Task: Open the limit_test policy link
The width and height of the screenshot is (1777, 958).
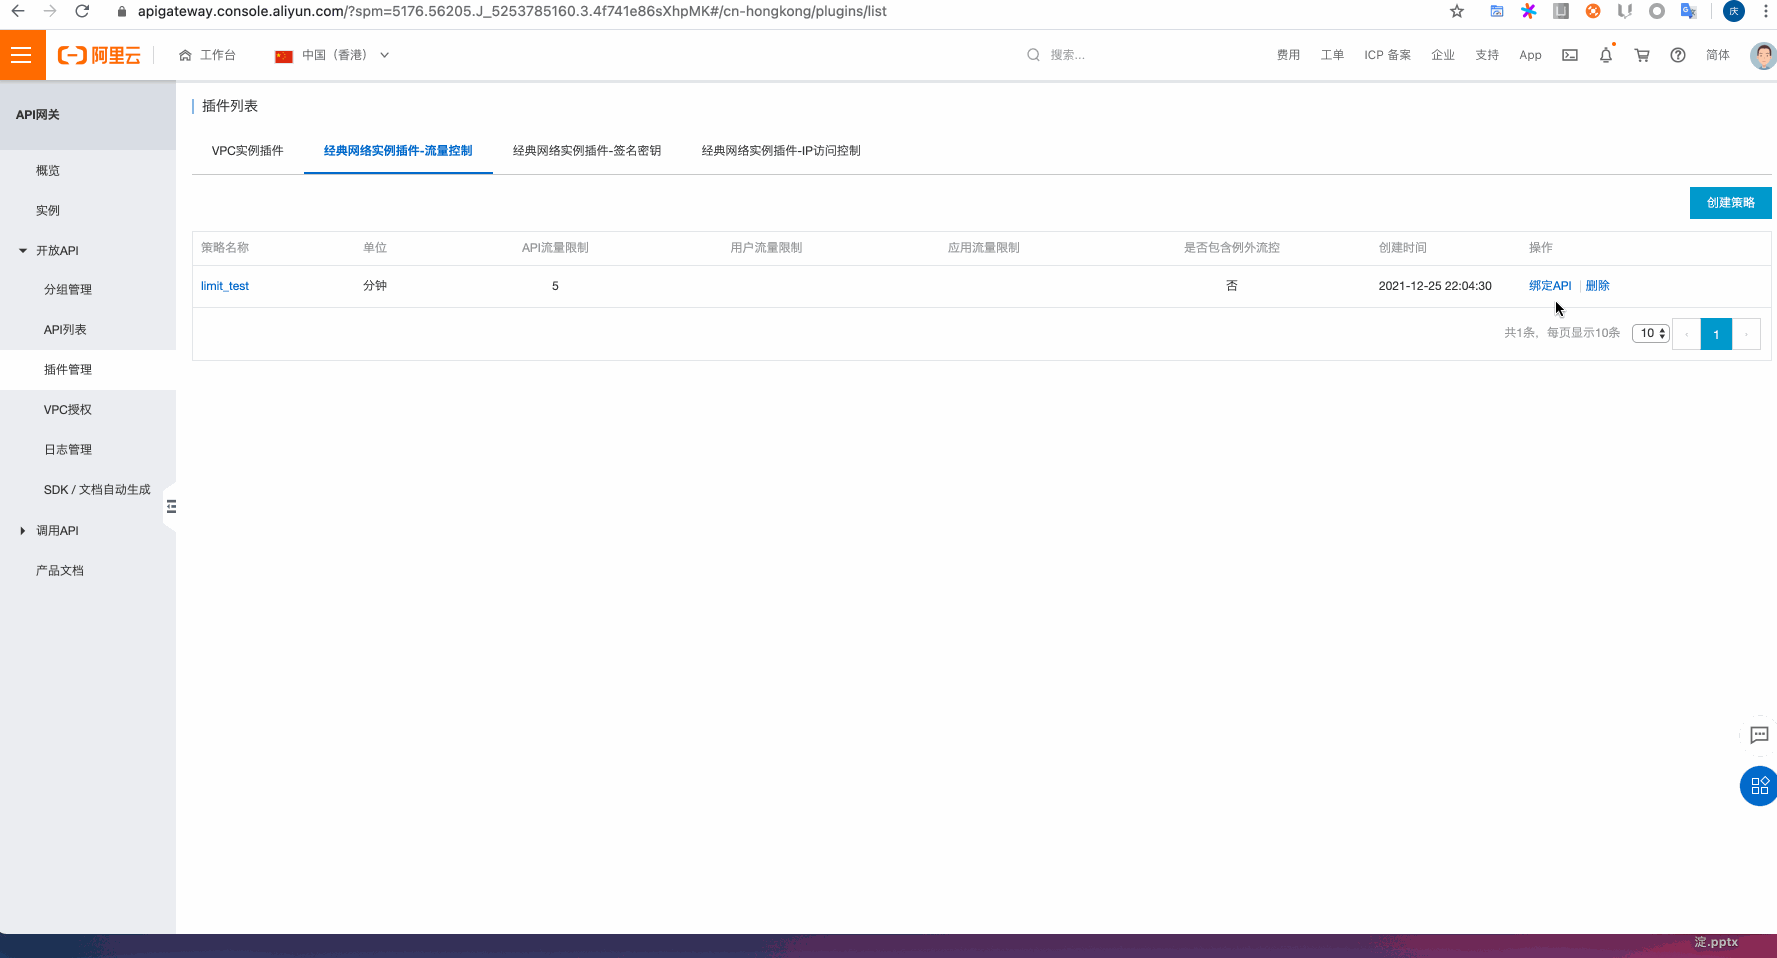Action: (225, 286)
